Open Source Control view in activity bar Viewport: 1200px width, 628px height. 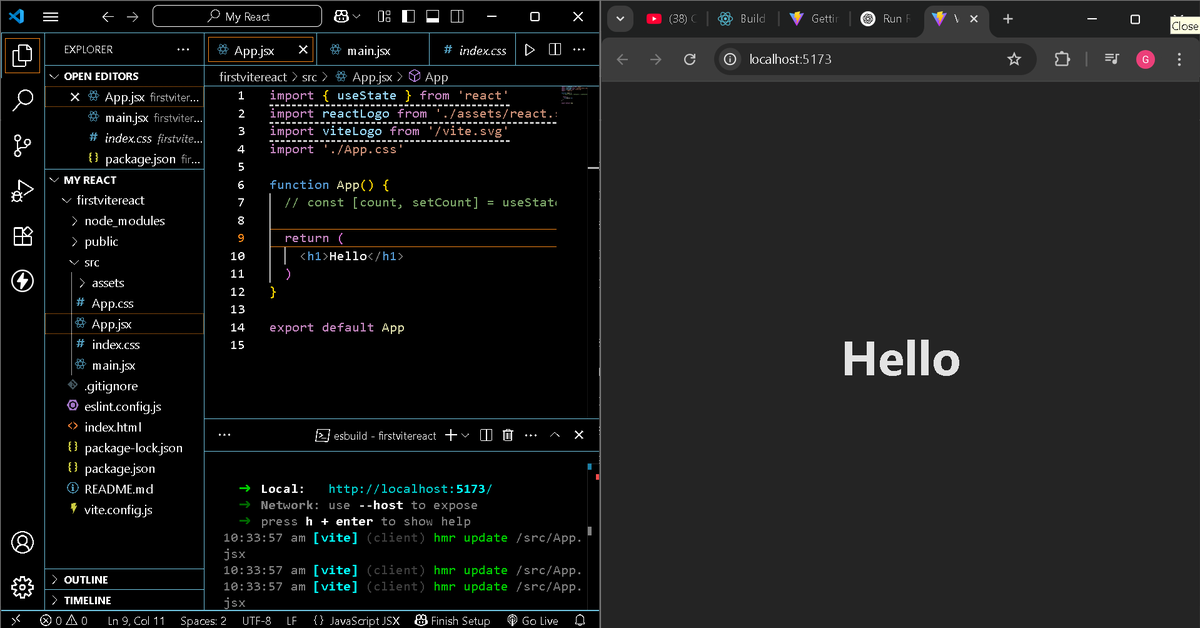click(x=22, y=146)
